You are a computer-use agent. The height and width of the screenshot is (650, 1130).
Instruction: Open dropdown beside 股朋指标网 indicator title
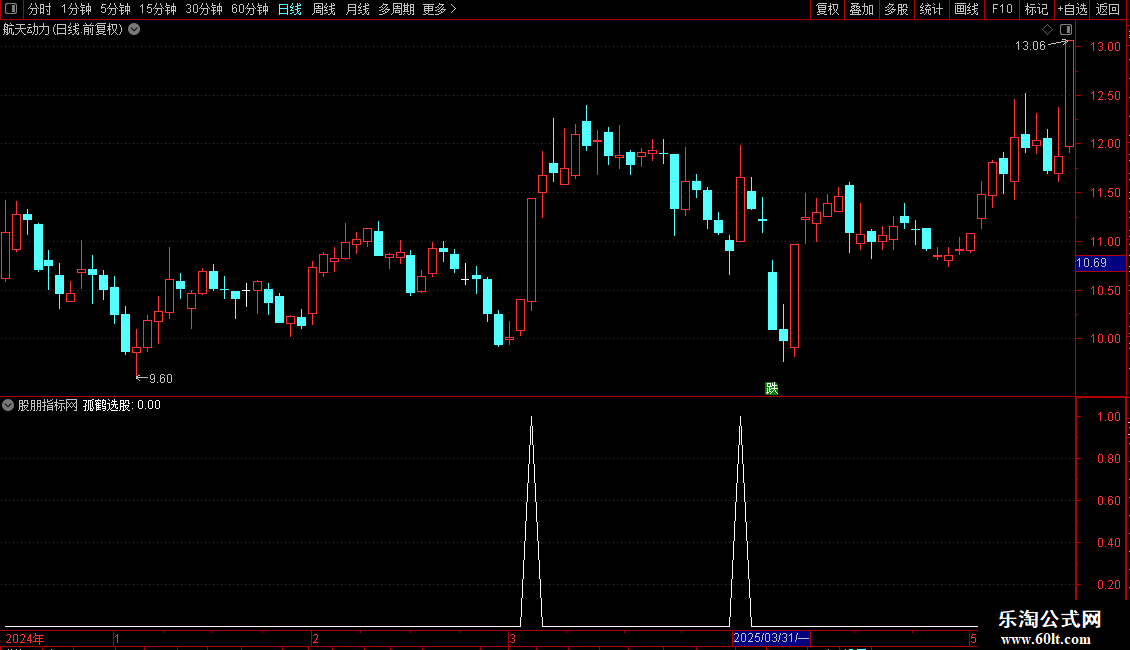coord(8,405)
